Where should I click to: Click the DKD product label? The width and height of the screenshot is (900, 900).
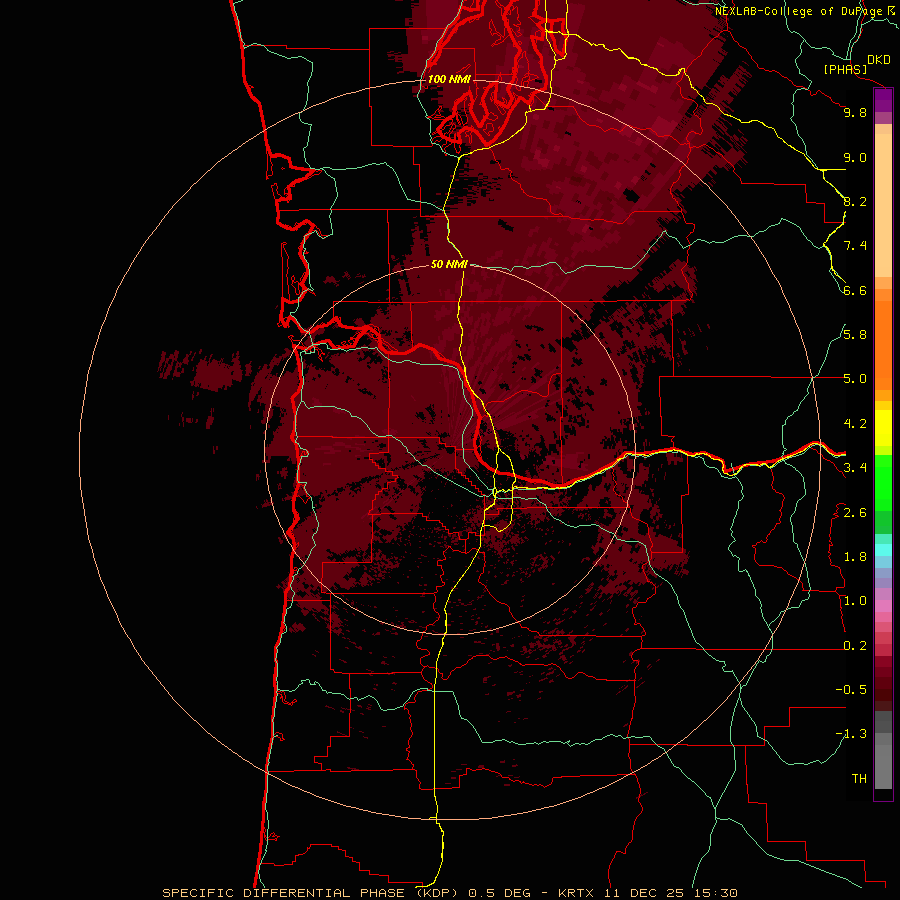tap(879, 60)
